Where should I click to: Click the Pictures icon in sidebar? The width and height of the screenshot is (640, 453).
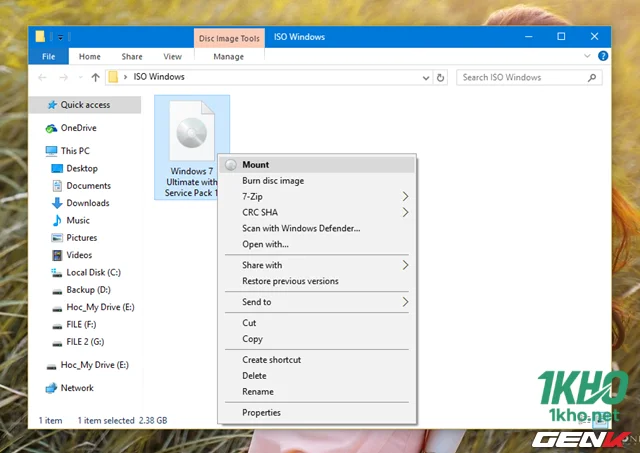click(57, 238)
